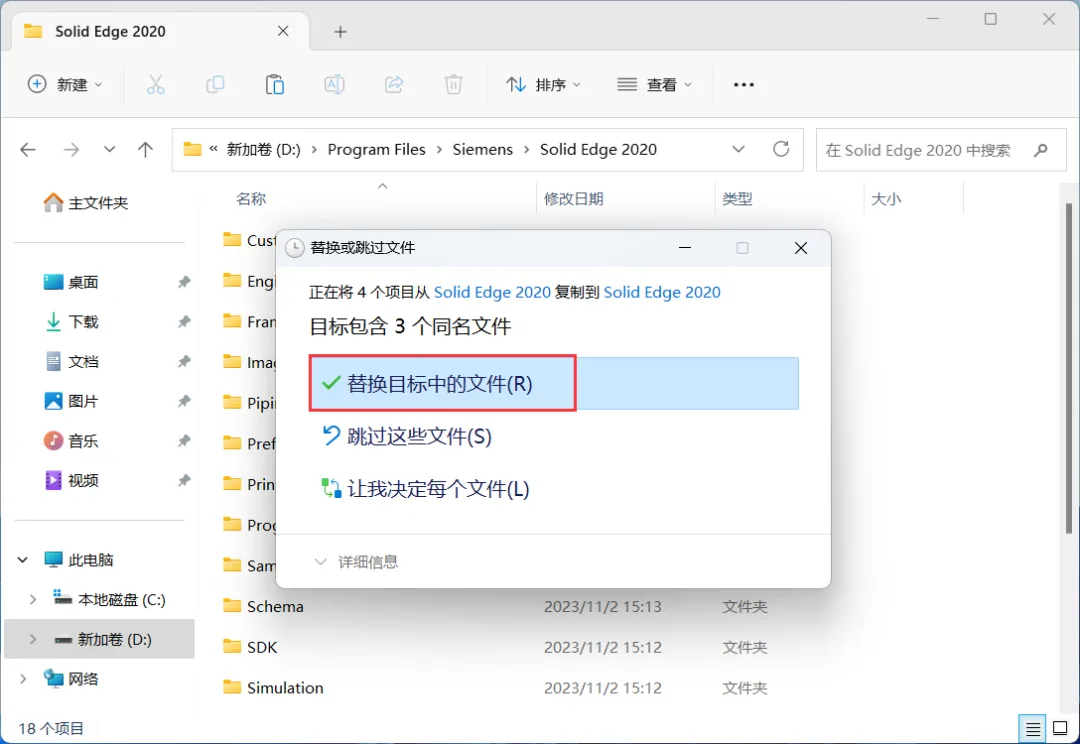
Task: Refresh the Solid Edge 2020 folder
Action: point(781,149)
